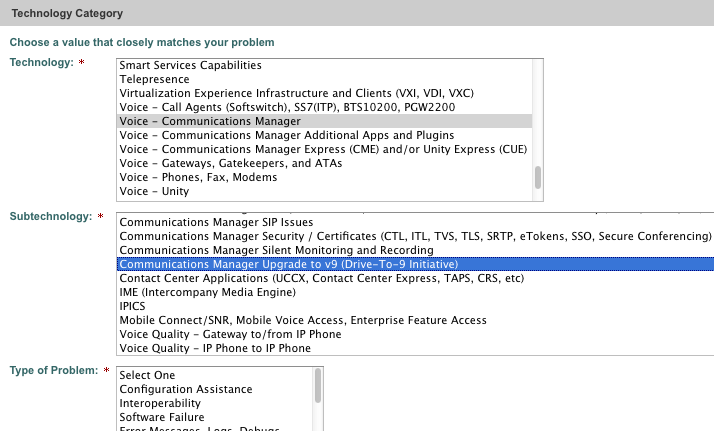The width and height of the screenshot is (714, 431).
Task: Click the Technology list scrollbar thumb
Action: pyautogui.click(x=538, y=177)
